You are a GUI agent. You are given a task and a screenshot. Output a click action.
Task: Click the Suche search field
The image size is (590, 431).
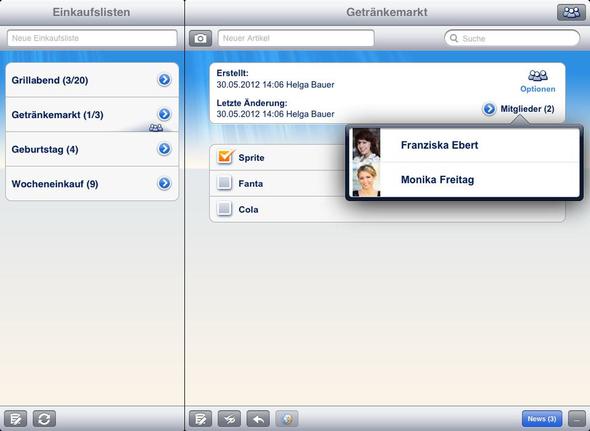click(x=512, y=38)
